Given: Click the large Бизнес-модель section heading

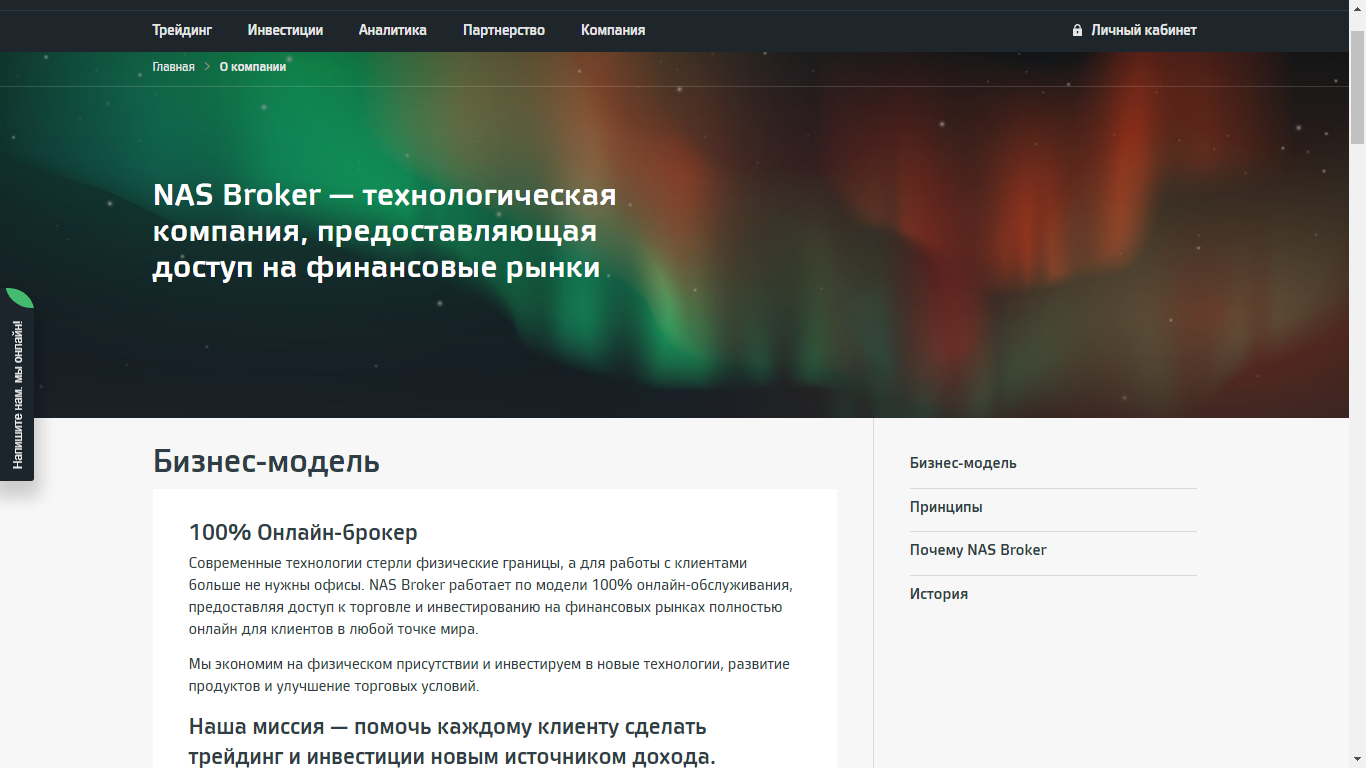Looking at the screenshot, I should coord(266,462).
